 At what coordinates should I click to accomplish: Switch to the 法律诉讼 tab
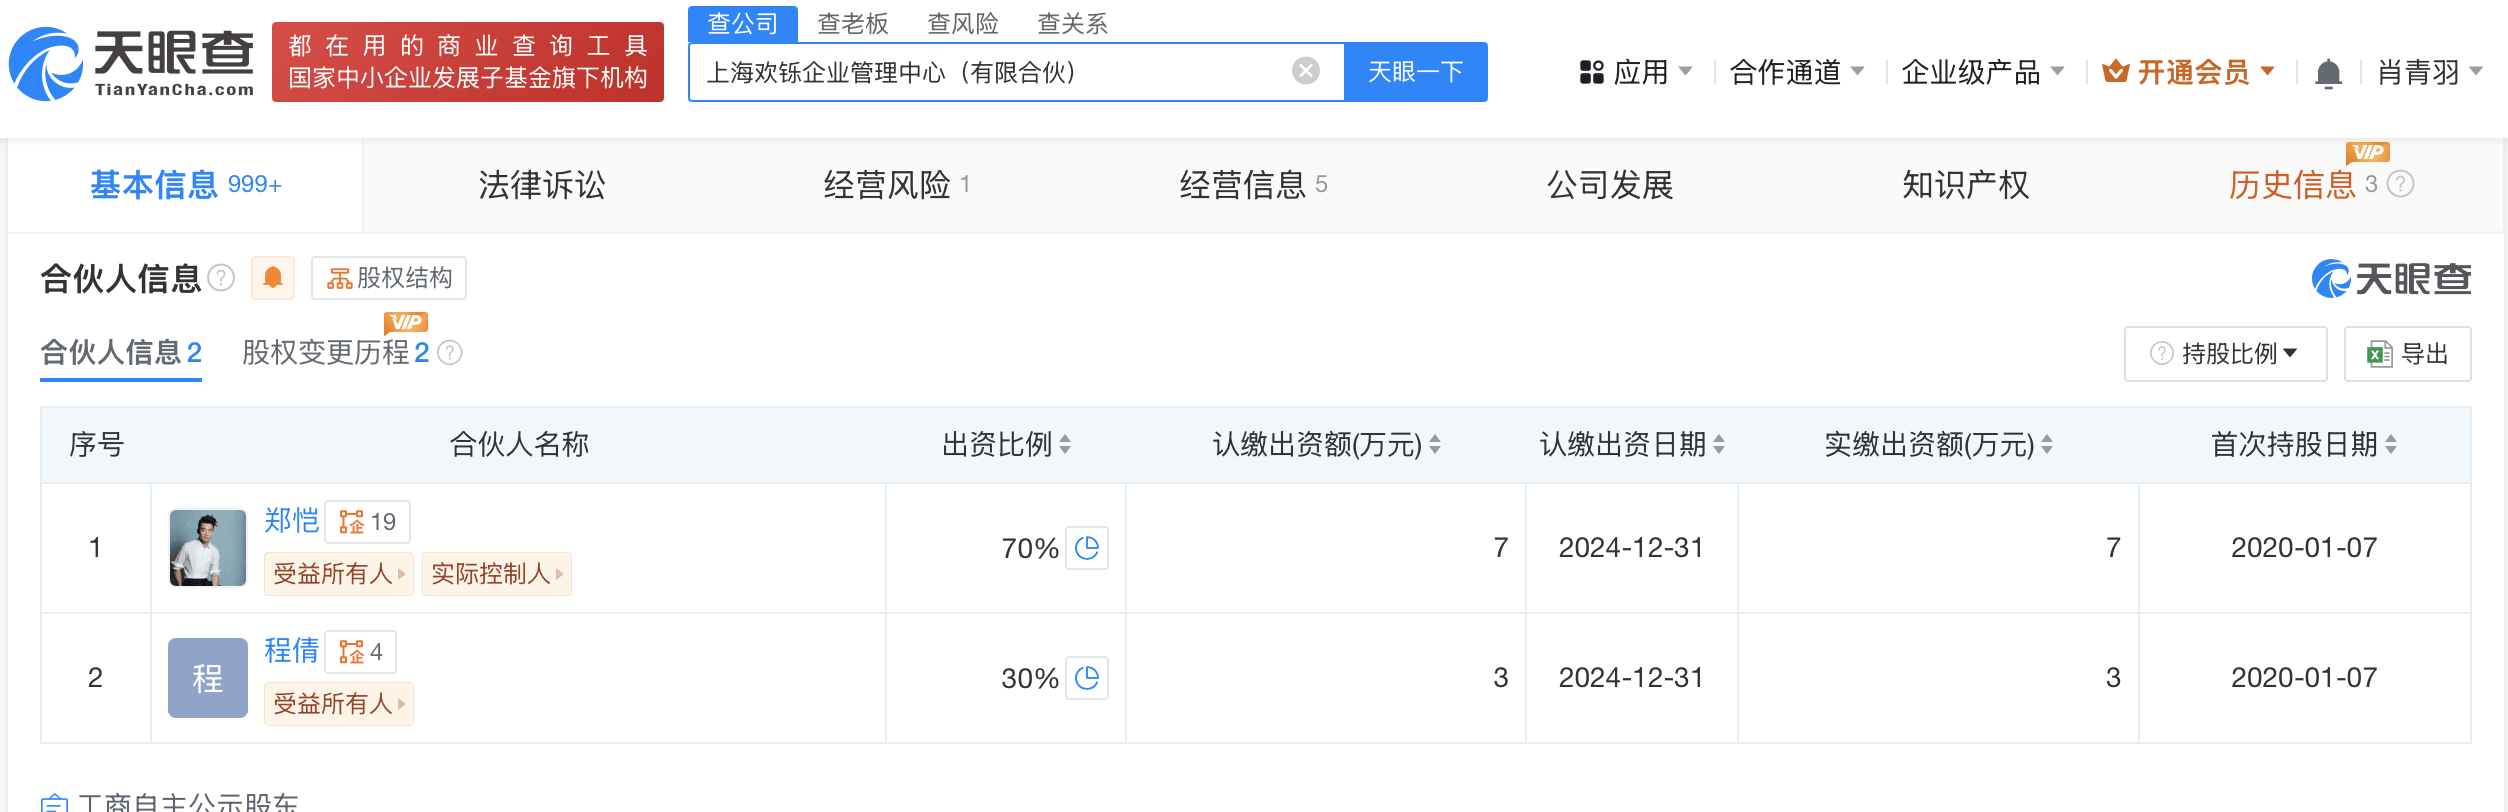point(542,185)
